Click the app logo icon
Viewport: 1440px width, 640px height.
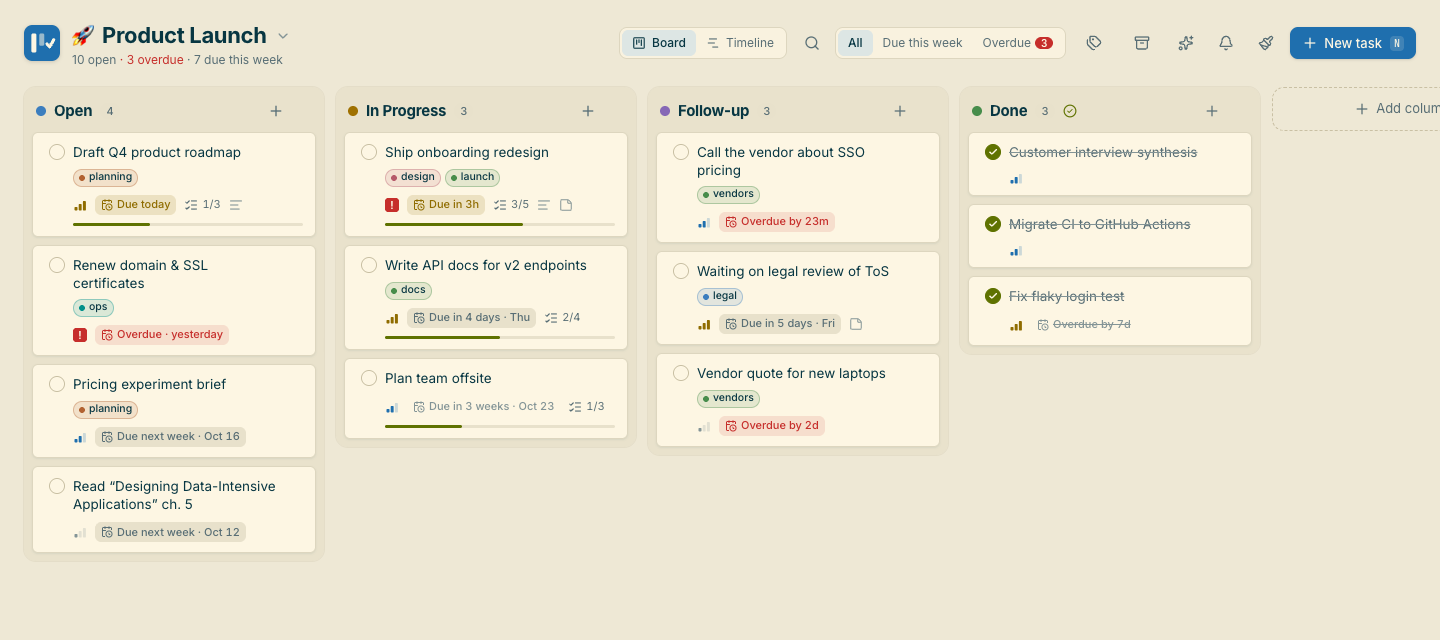point(42,43)
